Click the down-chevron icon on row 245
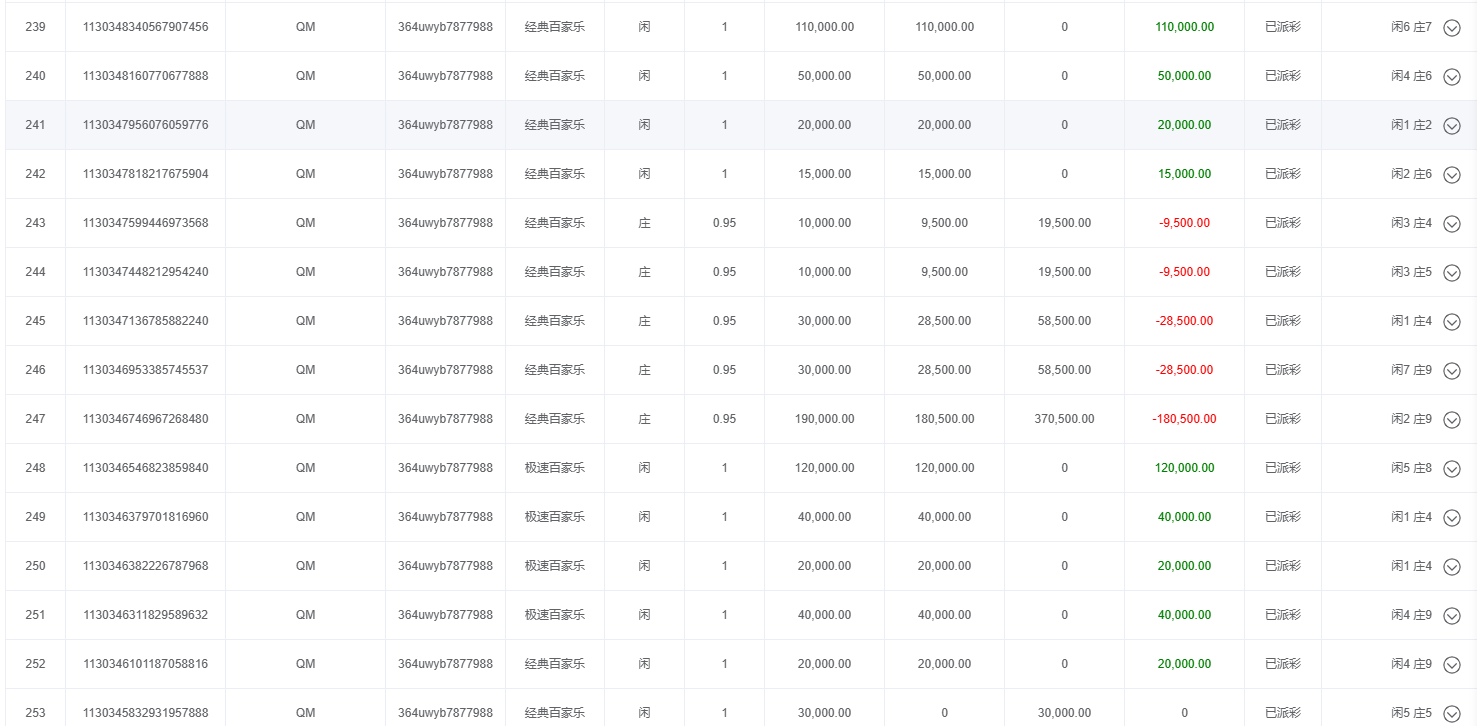1477x726 pixels. (1452, 322)
